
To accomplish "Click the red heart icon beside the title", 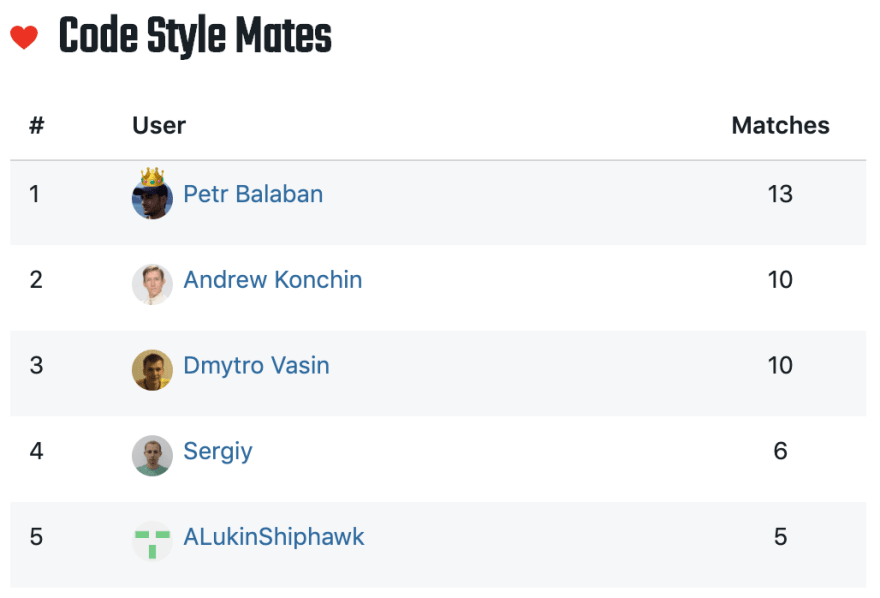I will coord(24,38).
